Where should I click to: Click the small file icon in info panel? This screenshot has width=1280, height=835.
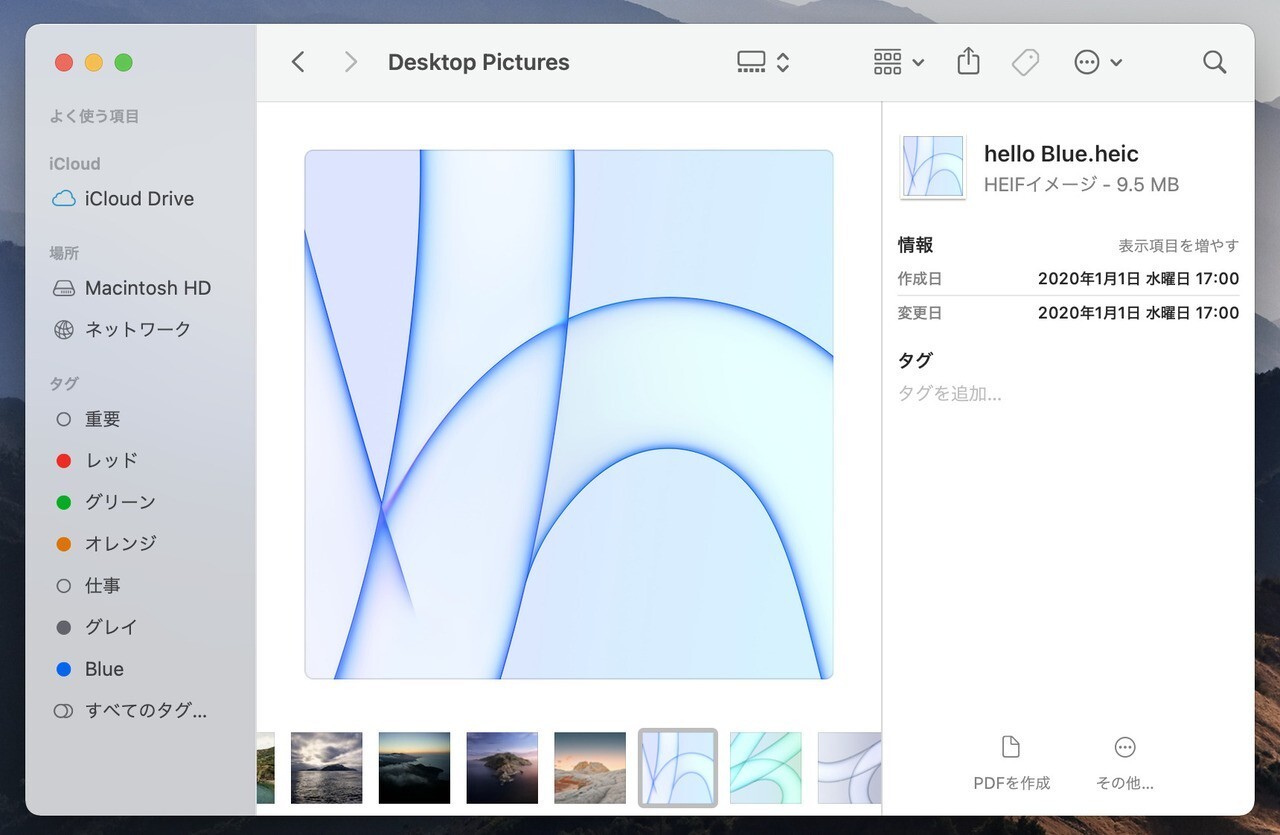(x=933, y=167)
